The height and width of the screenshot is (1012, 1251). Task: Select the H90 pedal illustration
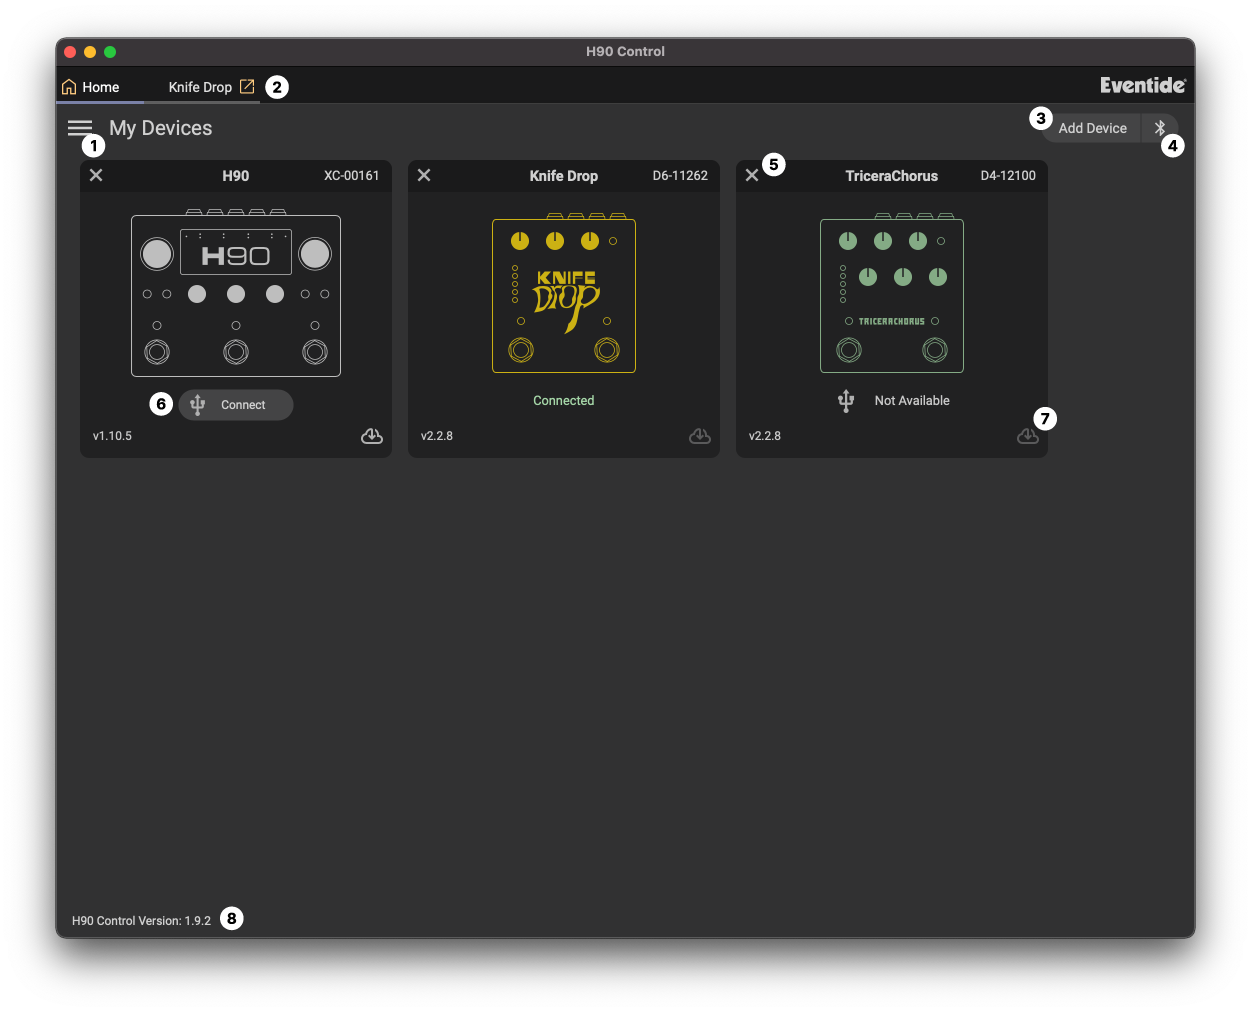point(236,296)
